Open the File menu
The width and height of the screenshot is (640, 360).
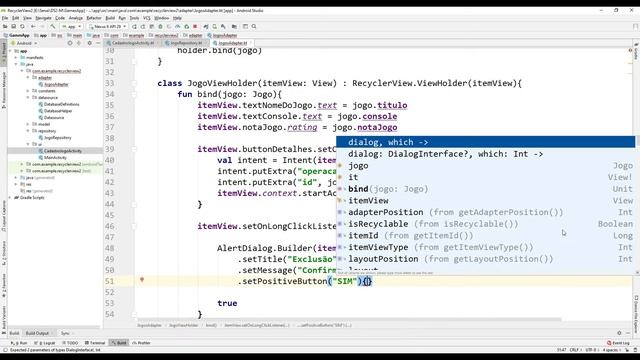[5, 18]
